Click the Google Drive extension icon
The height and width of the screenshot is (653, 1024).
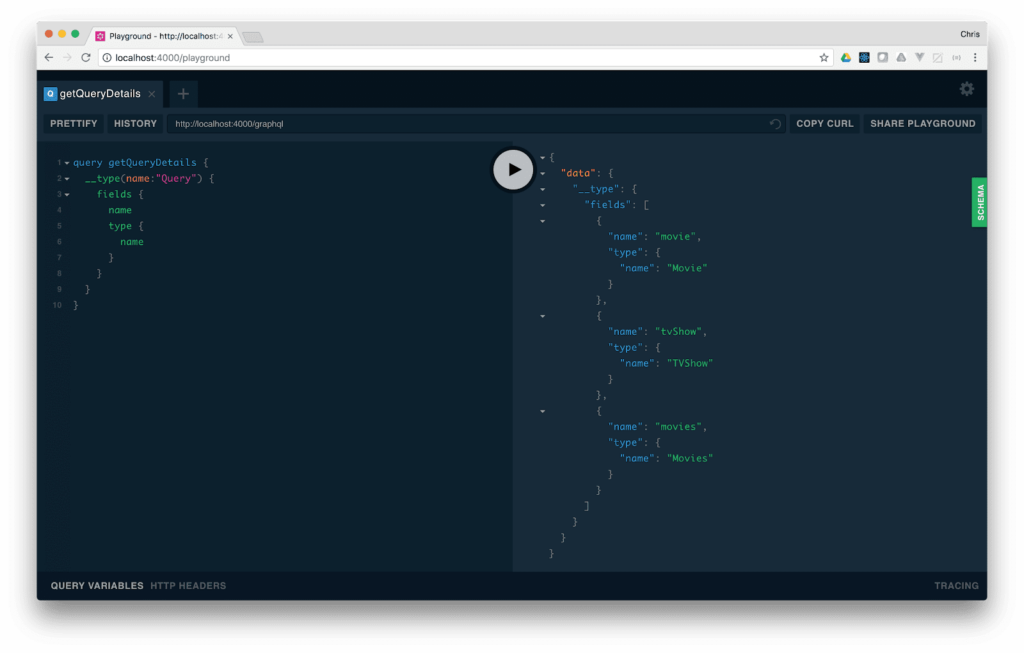tap(845, 57)
